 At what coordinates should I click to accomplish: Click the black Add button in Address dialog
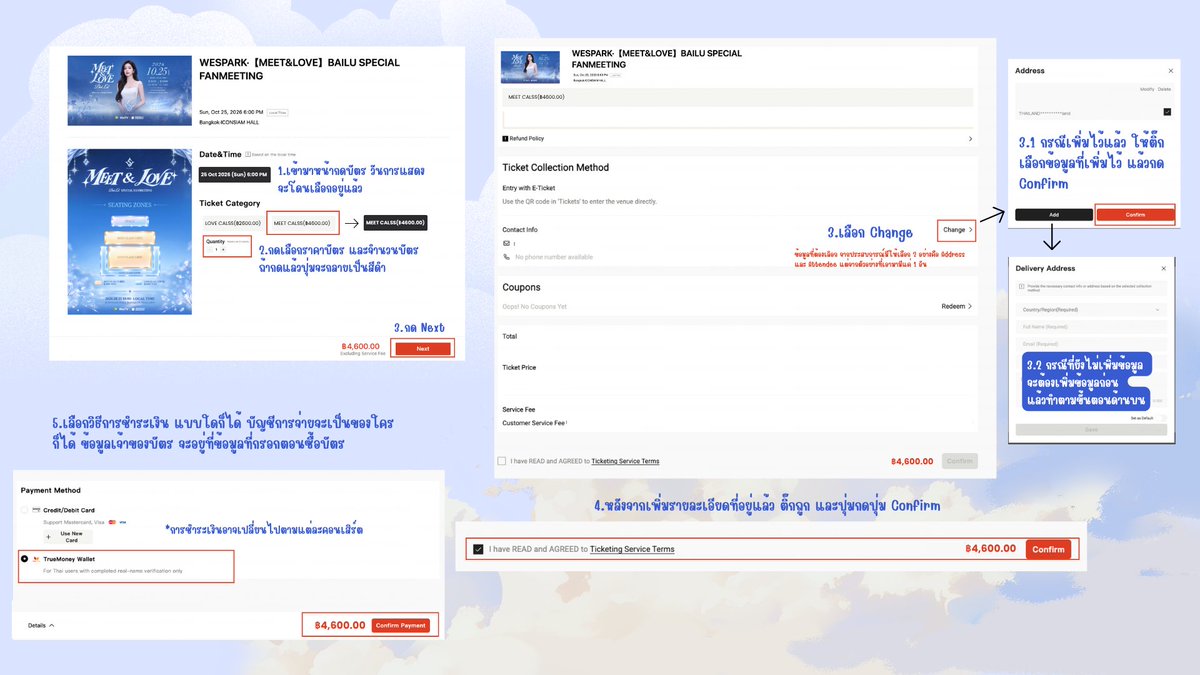pyautogui.click(x=1054, y=214)
